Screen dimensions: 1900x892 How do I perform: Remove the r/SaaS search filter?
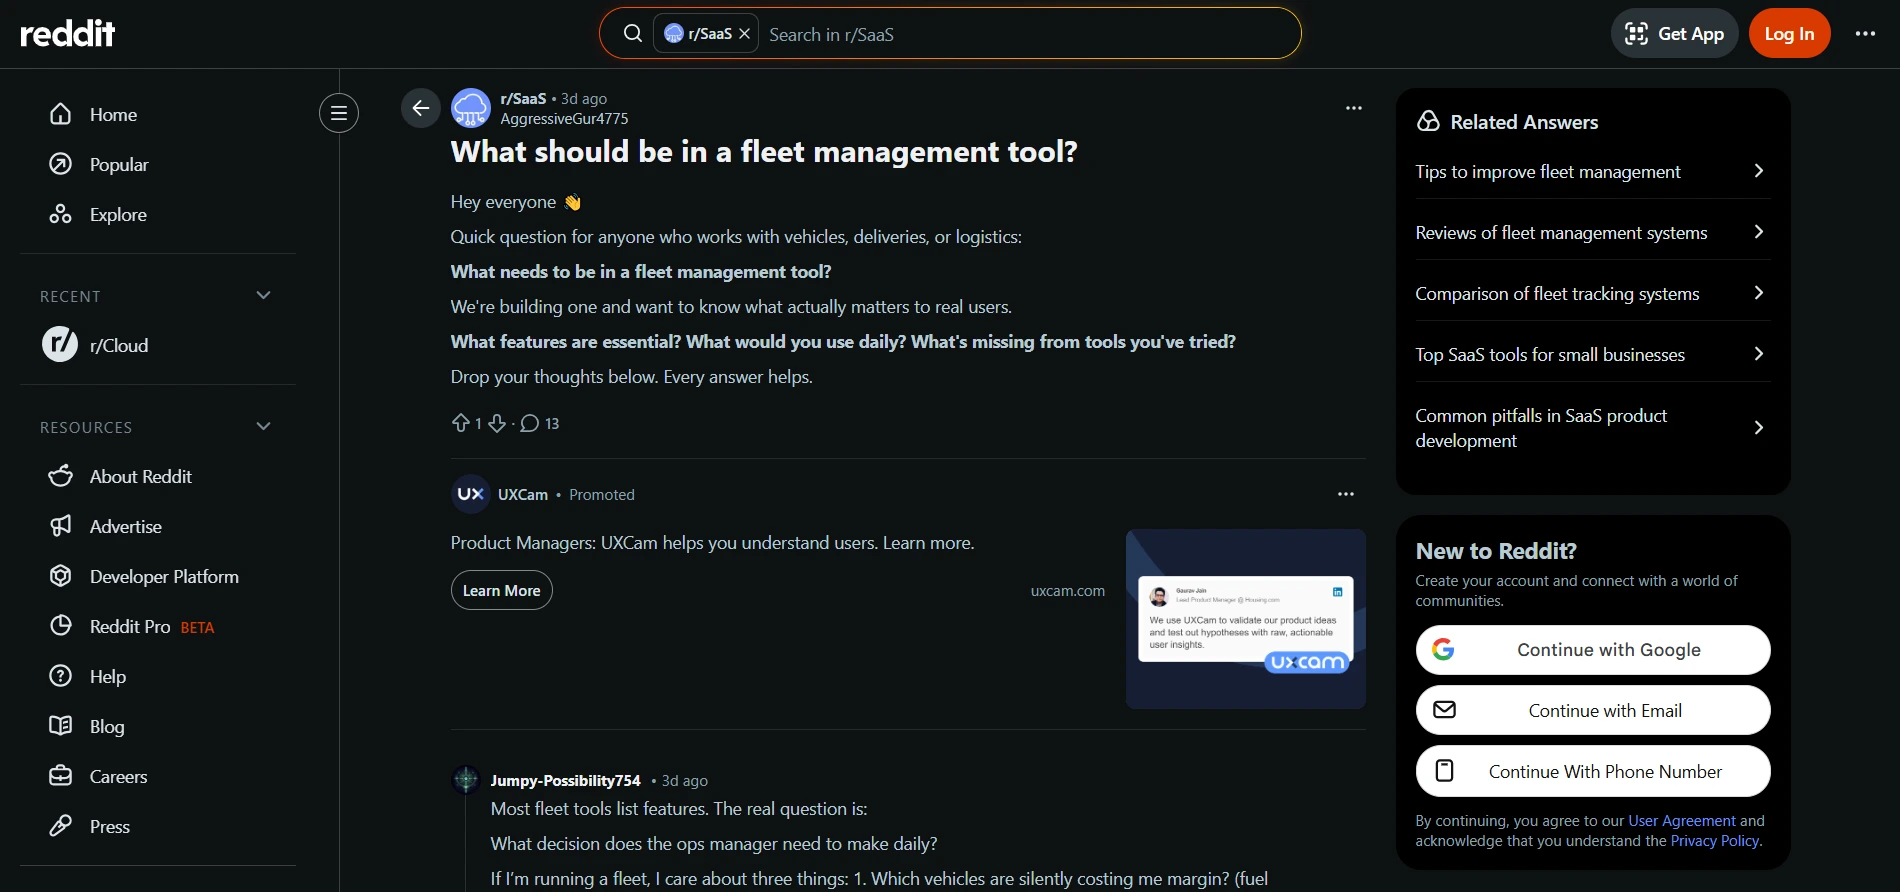745,34
